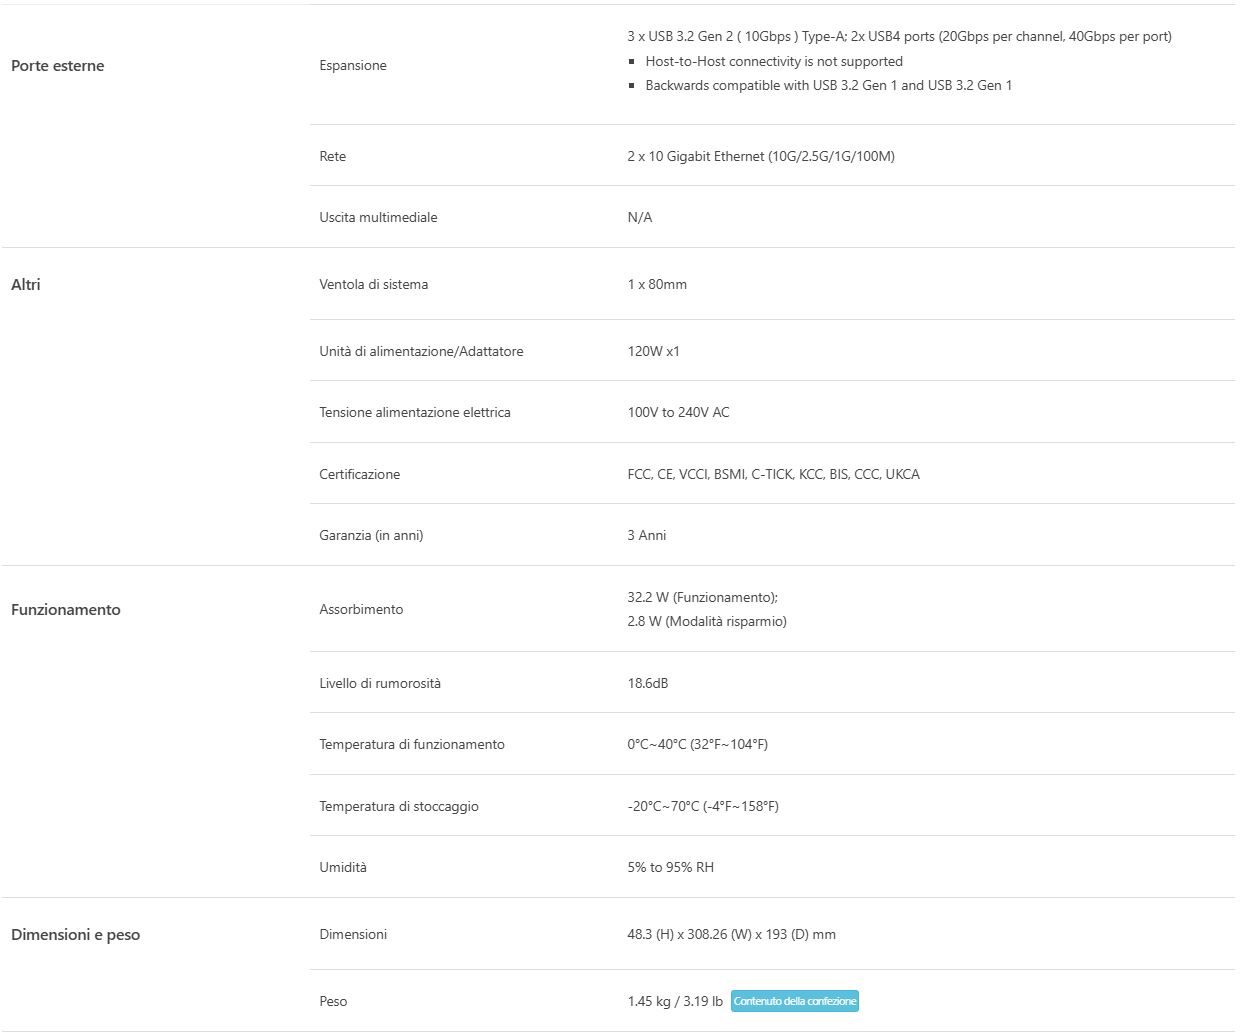Click the Umidità row label

[x=342, y=868]
